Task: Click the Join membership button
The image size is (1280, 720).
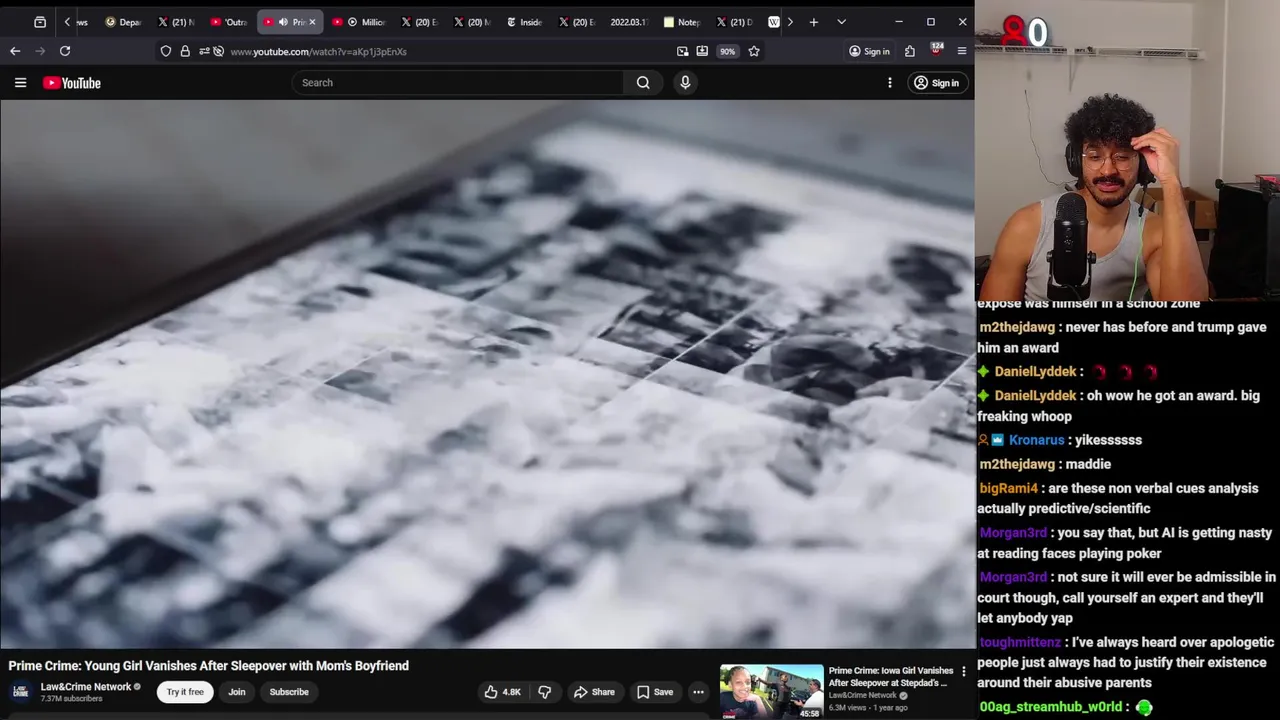Action: tap(237, 692)
